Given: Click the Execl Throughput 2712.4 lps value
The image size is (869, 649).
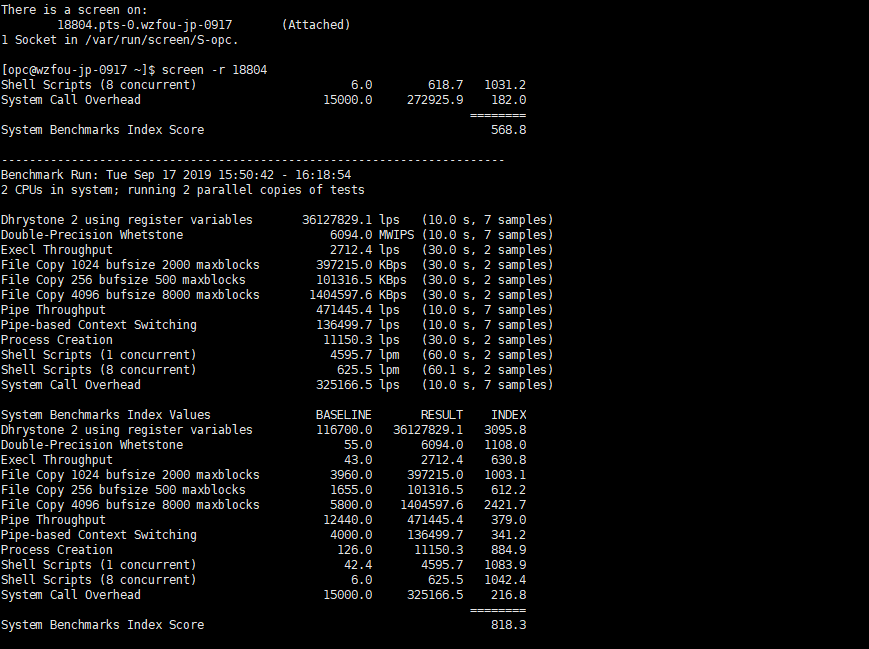Looking at the screenshot, I should [x=365, y=249].
